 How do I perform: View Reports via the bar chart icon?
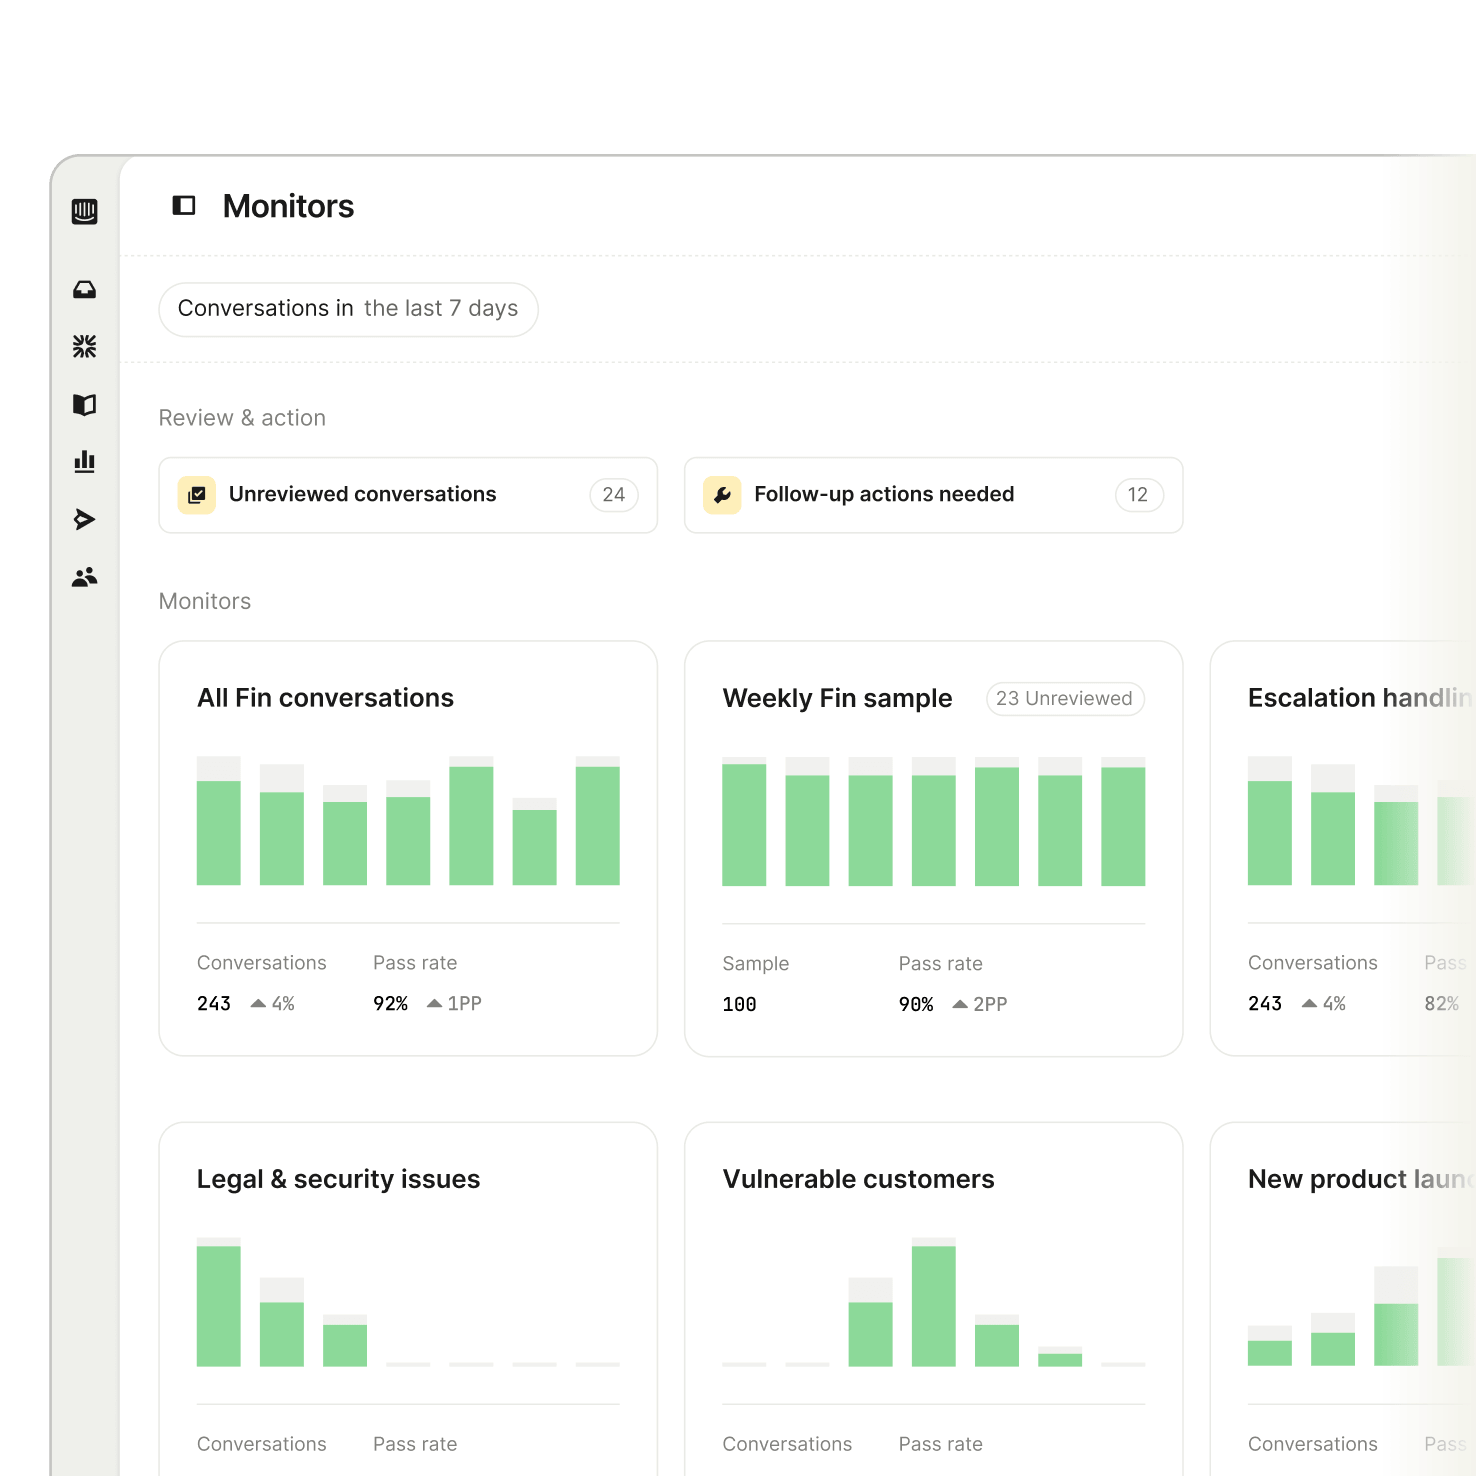[85, 461]
